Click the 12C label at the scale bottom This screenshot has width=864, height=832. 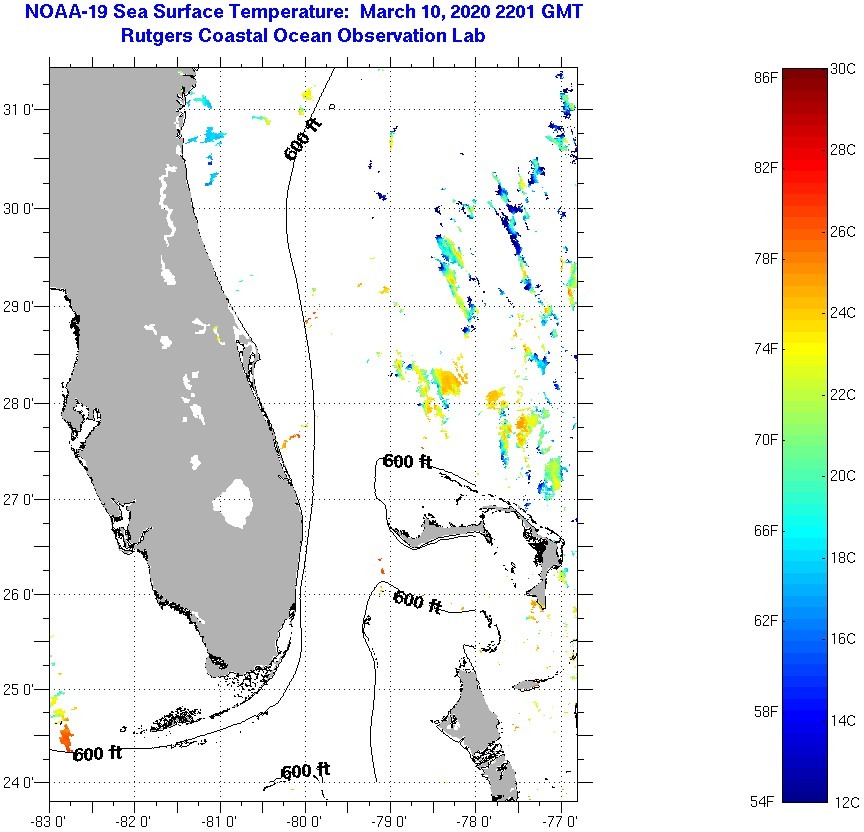(842, 802)
